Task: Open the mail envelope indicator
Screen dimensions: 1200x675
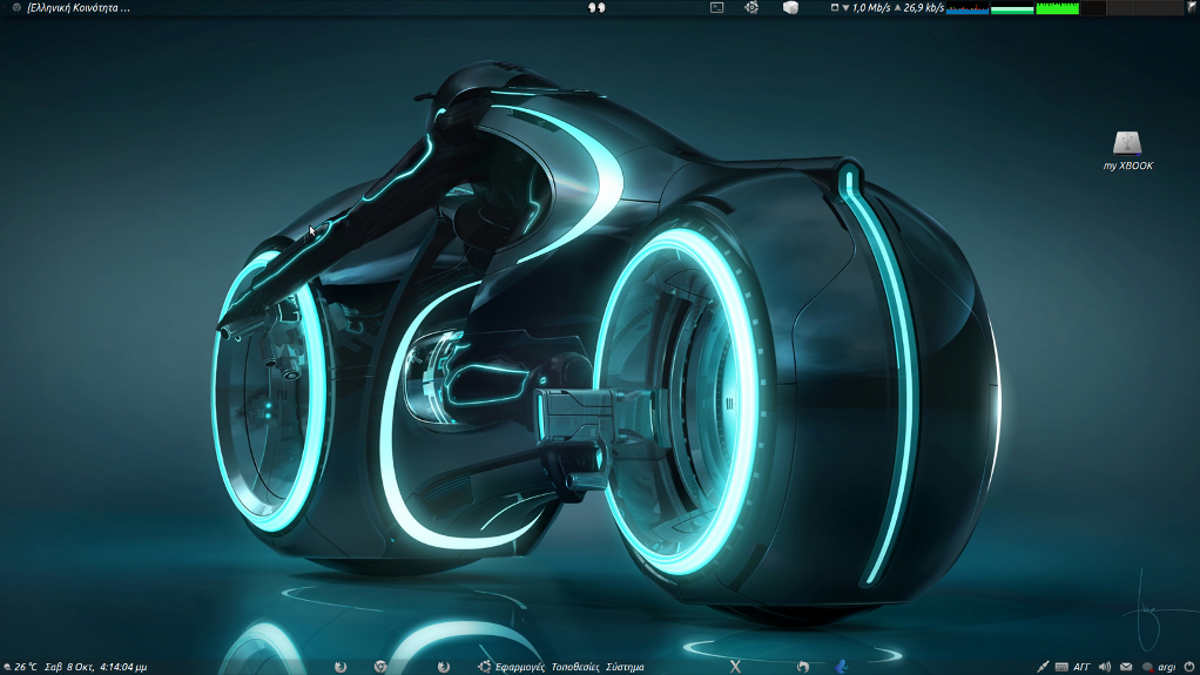Action: click(1126, 666)
